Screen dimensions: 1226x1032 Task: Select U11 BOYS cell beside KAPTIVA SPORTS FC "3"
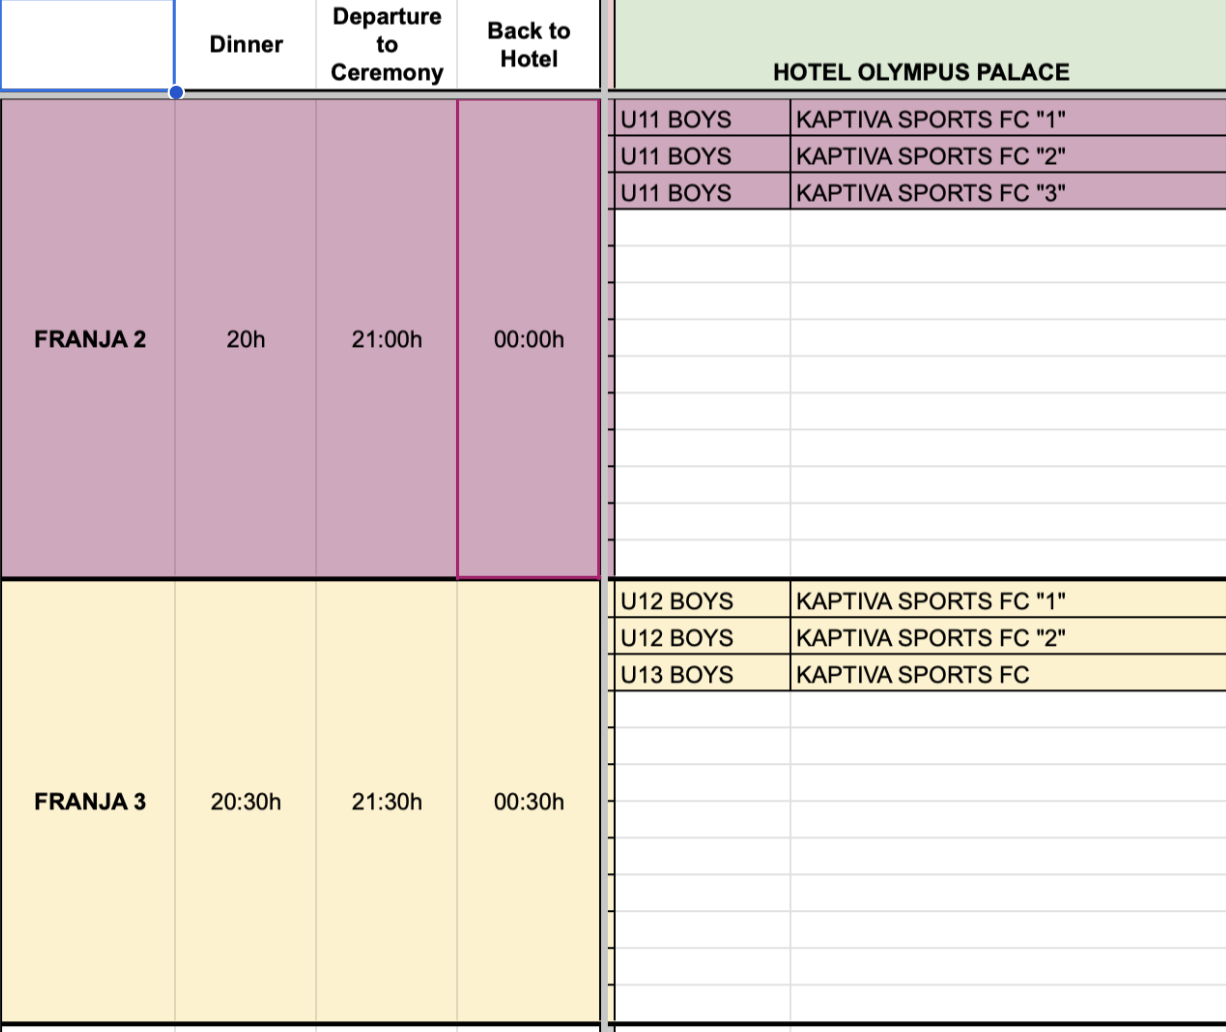pos(702,192)
